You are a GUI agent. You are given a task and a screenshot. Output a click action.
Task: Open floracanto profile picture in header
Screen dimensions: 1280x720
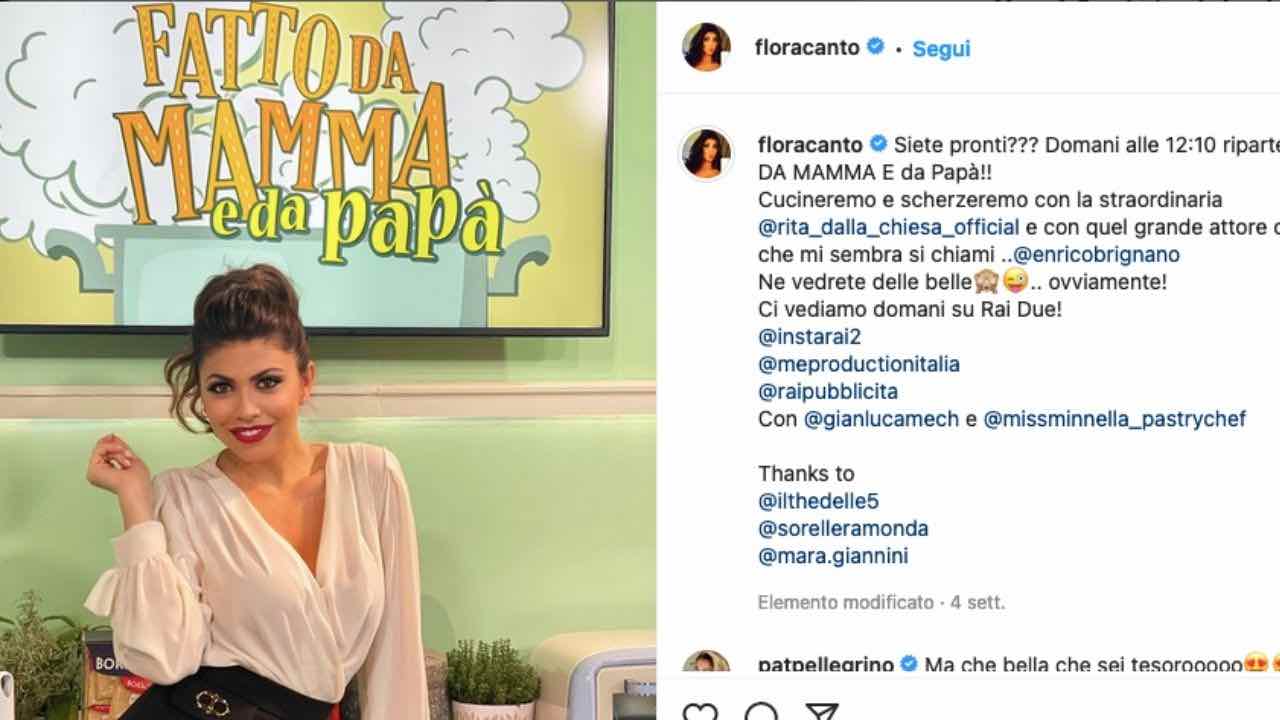[x=706, y=47]
